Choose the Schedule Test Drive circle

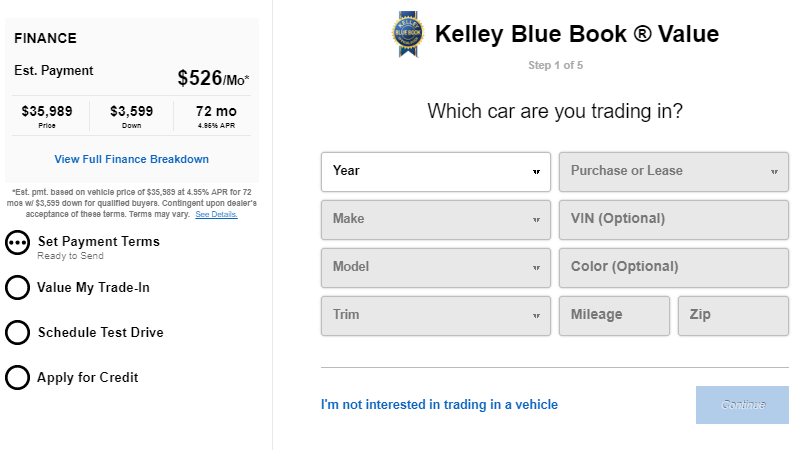point(18,333)
